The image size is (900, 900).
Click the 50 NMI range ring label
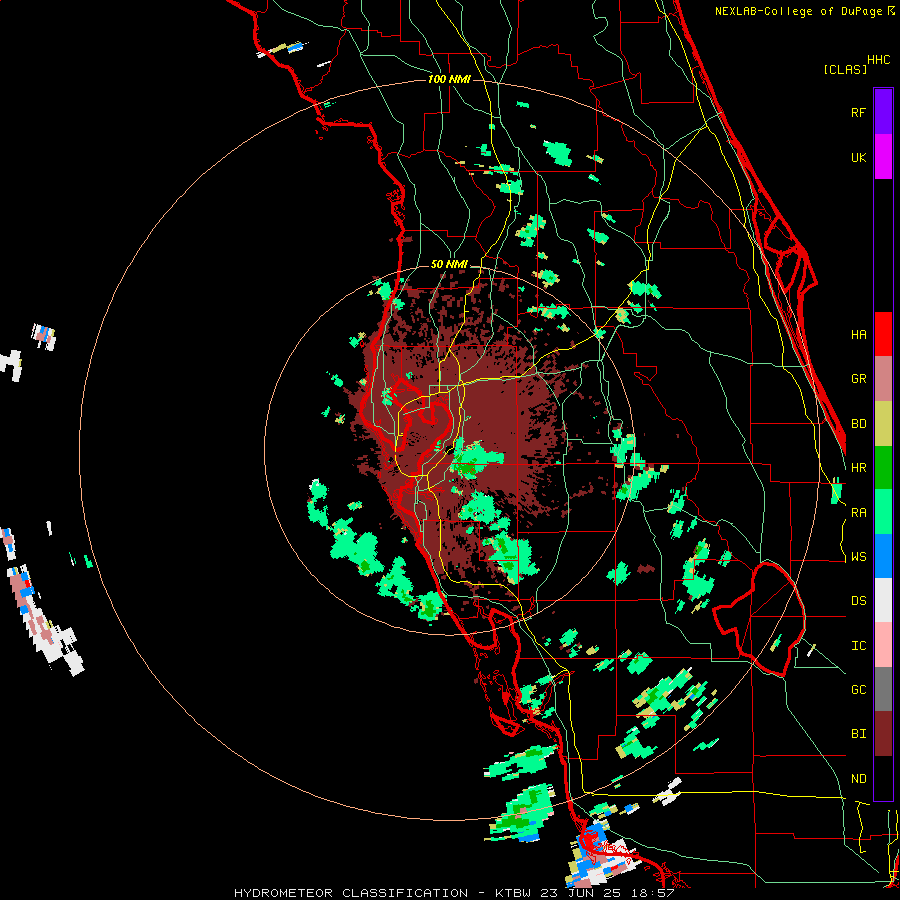click(449, 264)
